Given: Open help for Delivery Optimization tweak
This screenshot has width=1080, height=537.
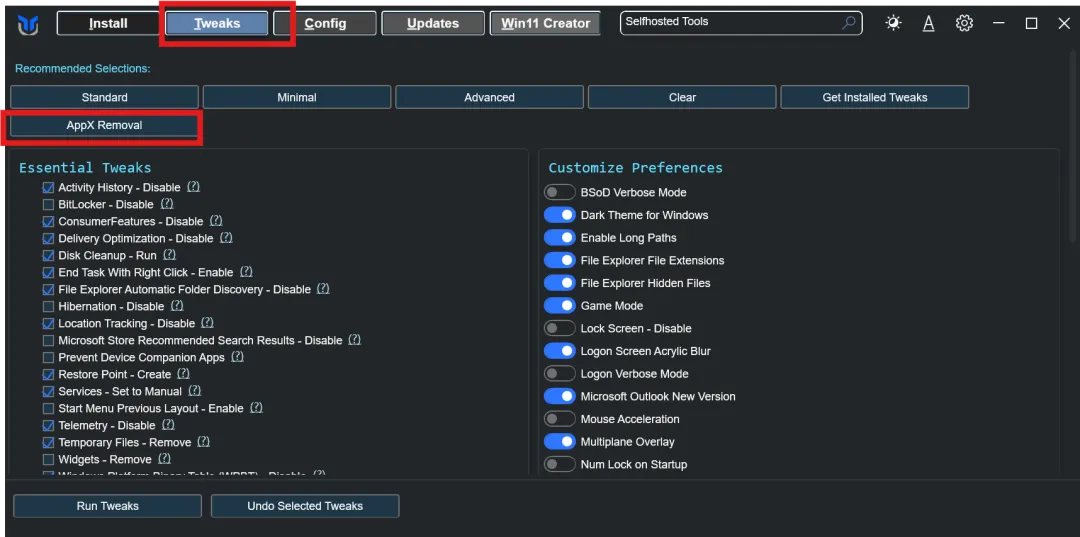Looking at the screenshot, I should pyautogui.click(x=226, y=238).
